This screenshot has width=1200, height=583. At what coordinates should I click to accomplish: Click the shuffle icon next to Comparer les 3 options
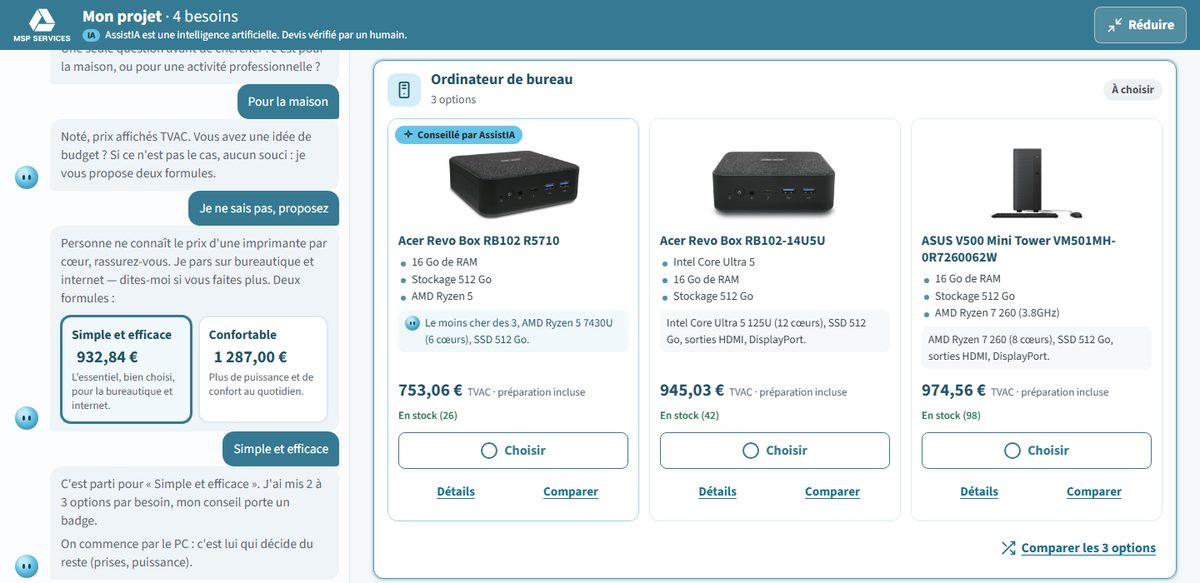click(1008, 548)
